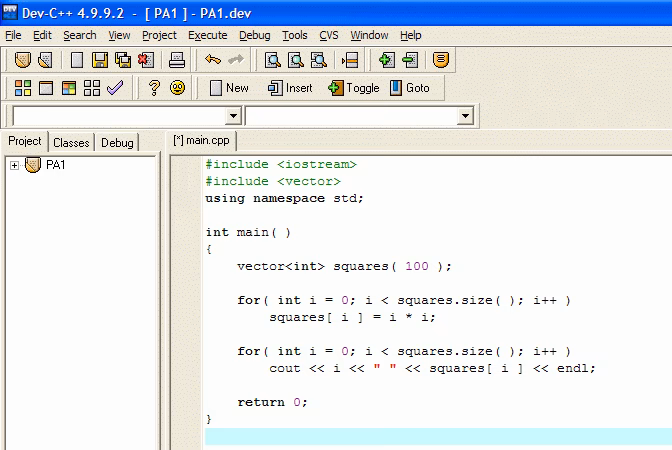672x450 pixels.
Task: Add file to project plus icon
Action: tap(387, 60)
